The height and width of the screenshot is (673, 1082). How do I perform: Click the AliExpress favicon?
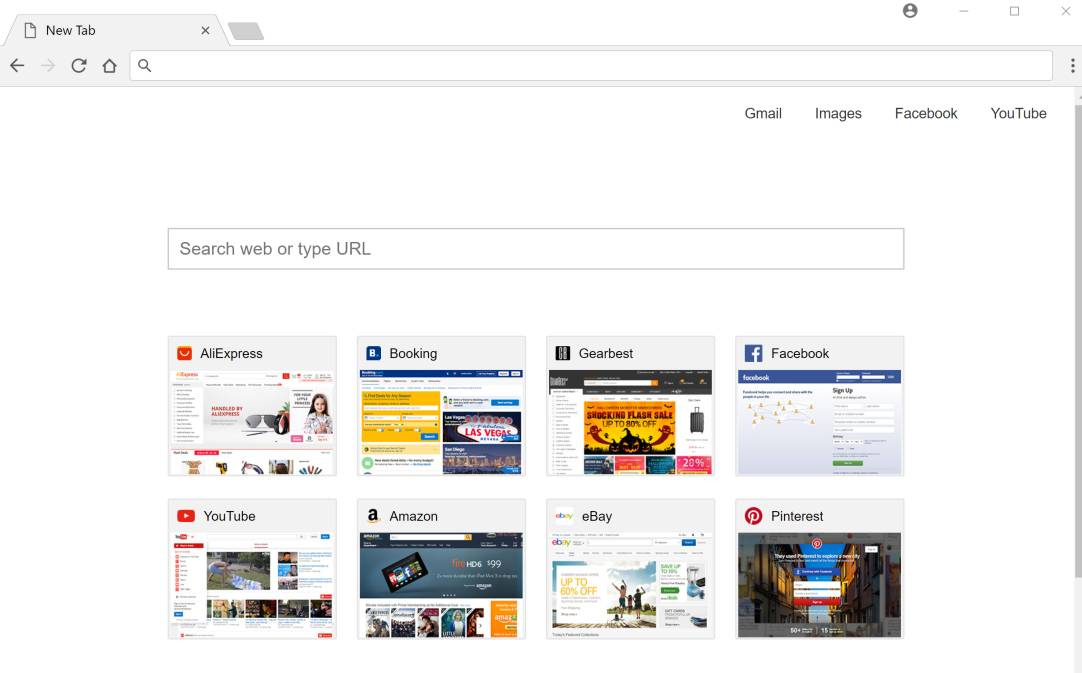(x=184, y=353)
